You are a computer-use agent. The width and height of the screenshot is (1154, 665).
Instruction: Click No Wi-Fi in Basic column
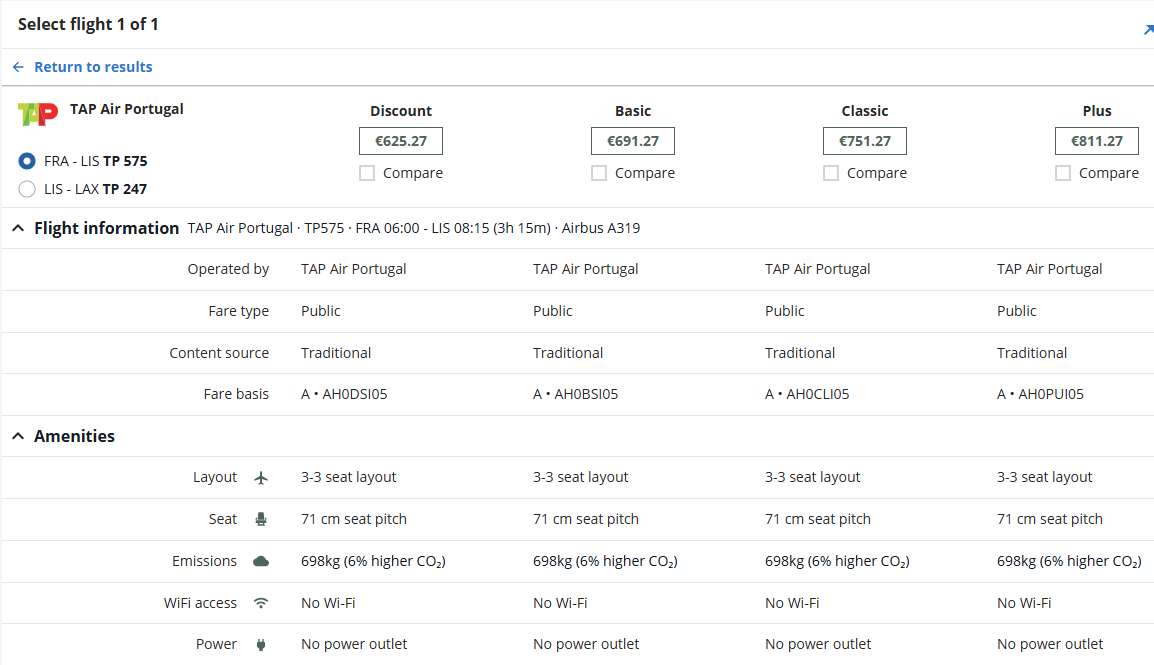(560, 603)
